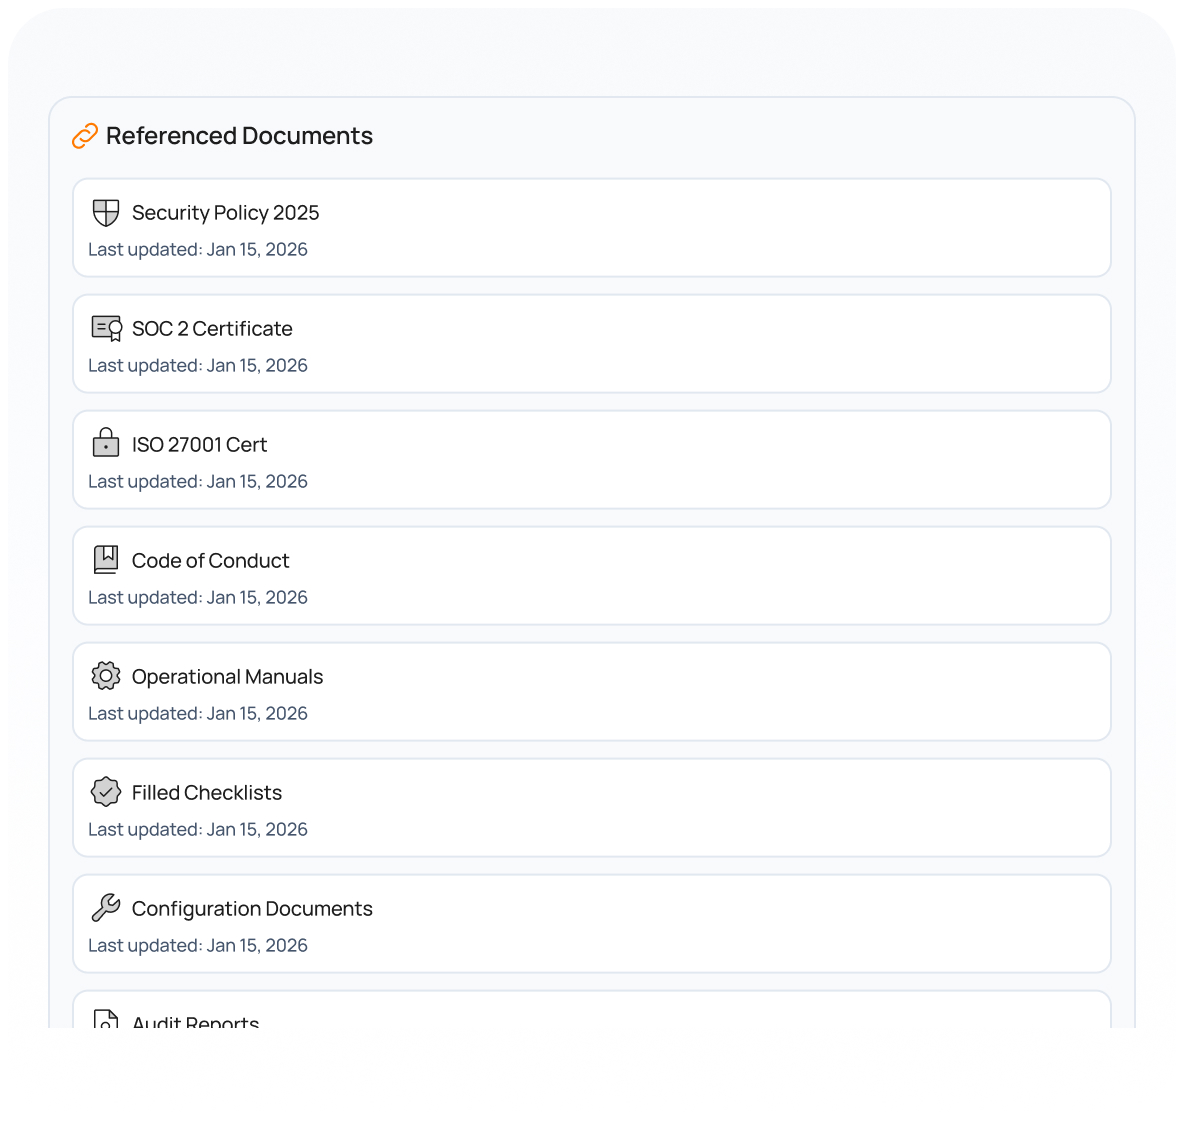Click the shield icon for Security Policy 2025
The image size is (1184, 1124).
(x=106, y=213)
